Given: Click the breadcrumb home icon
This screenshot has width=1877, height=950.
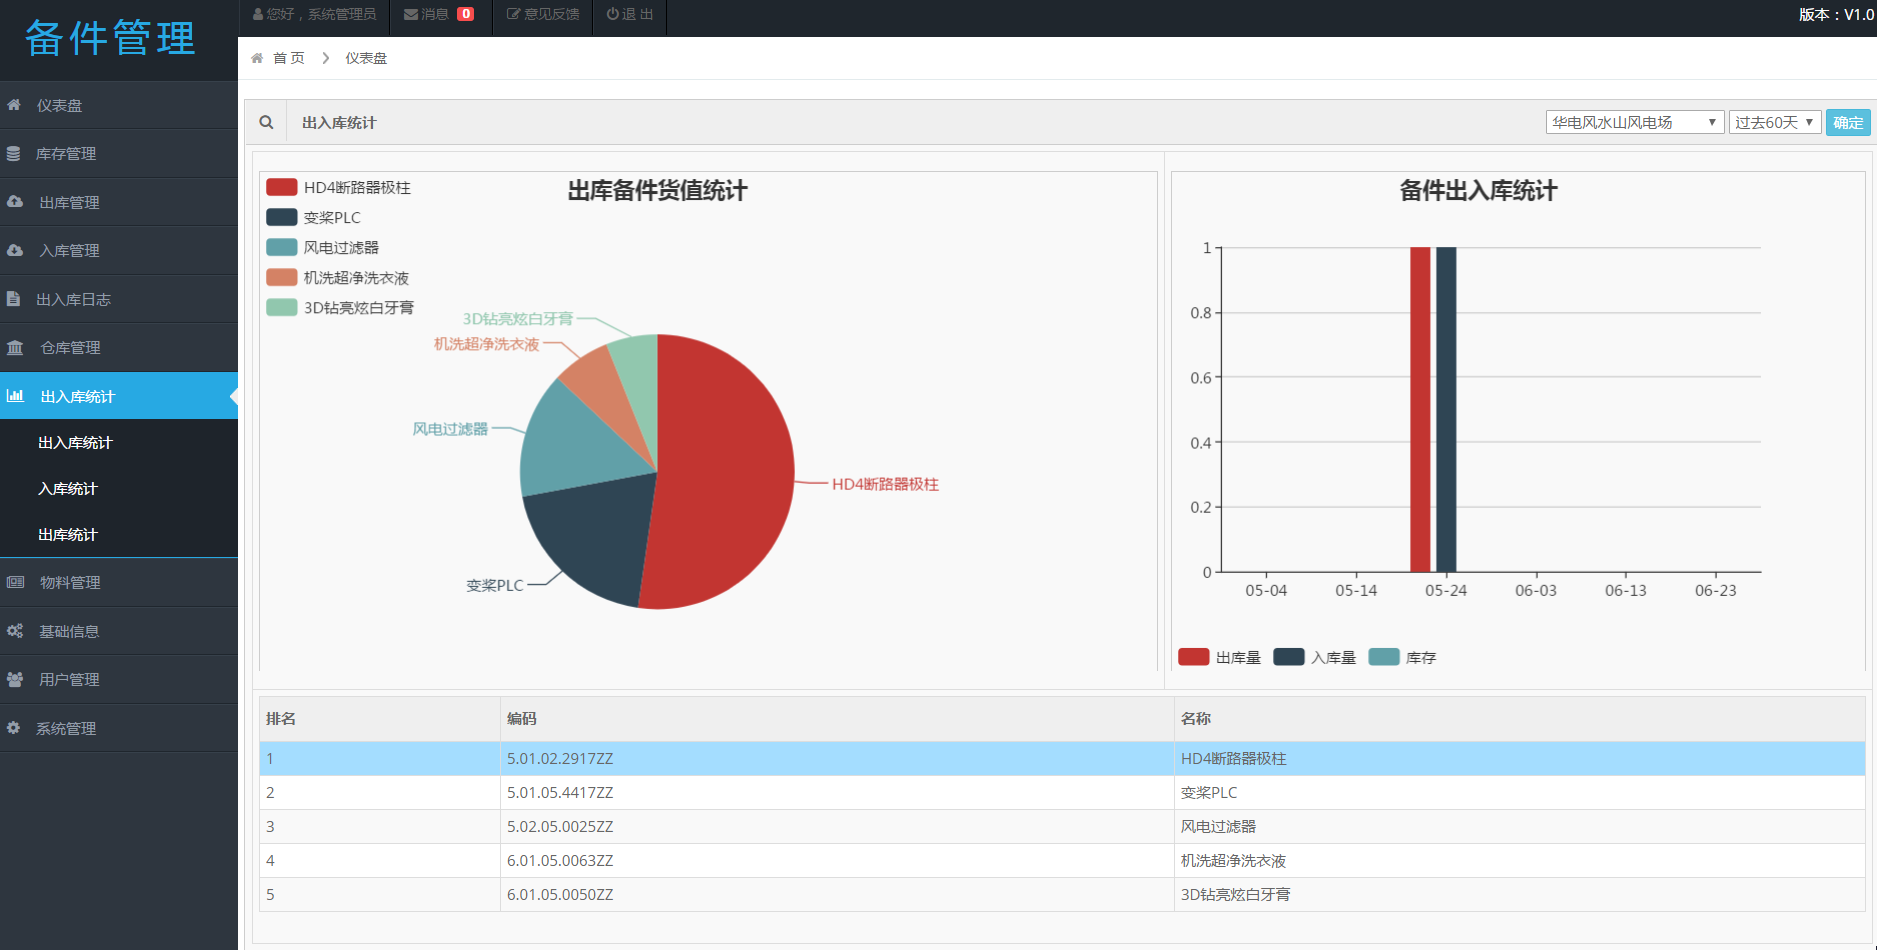Looking at the screenshot, I should tap(257, 58).
